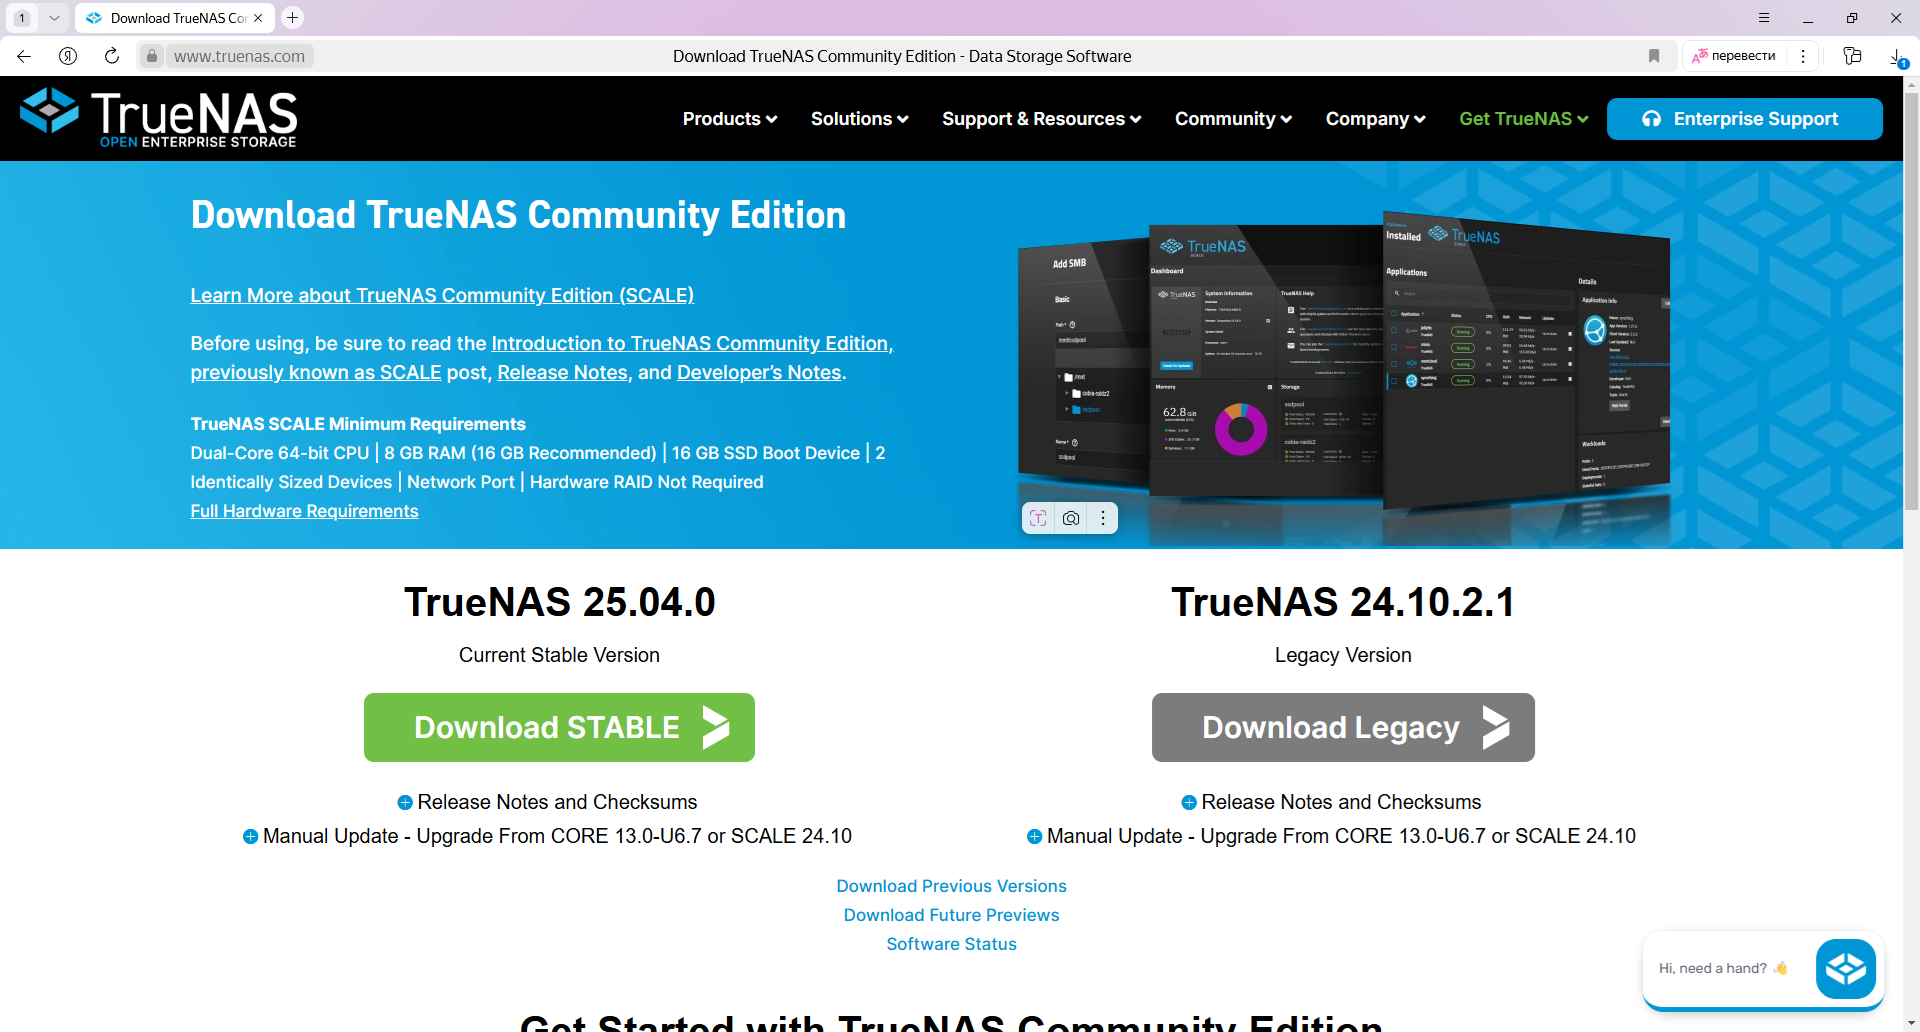Image resolution: width=1920 pixels, height=1032 pixels.
Task: Open the Release Notes link in intro text
Action: tap(563, 372)
